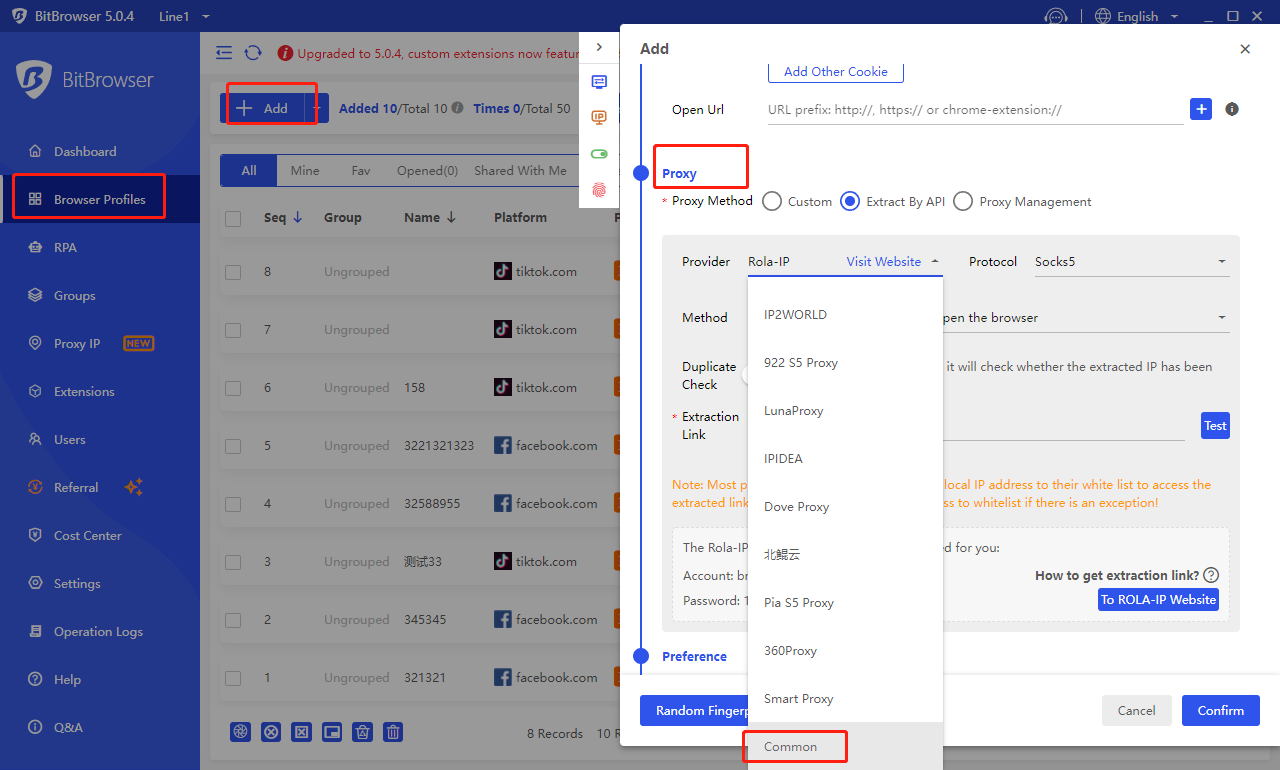Check the row named 3221321323
Image resolution: width=1280 pixels, height=770 pixels.
[x=233, y=445]
